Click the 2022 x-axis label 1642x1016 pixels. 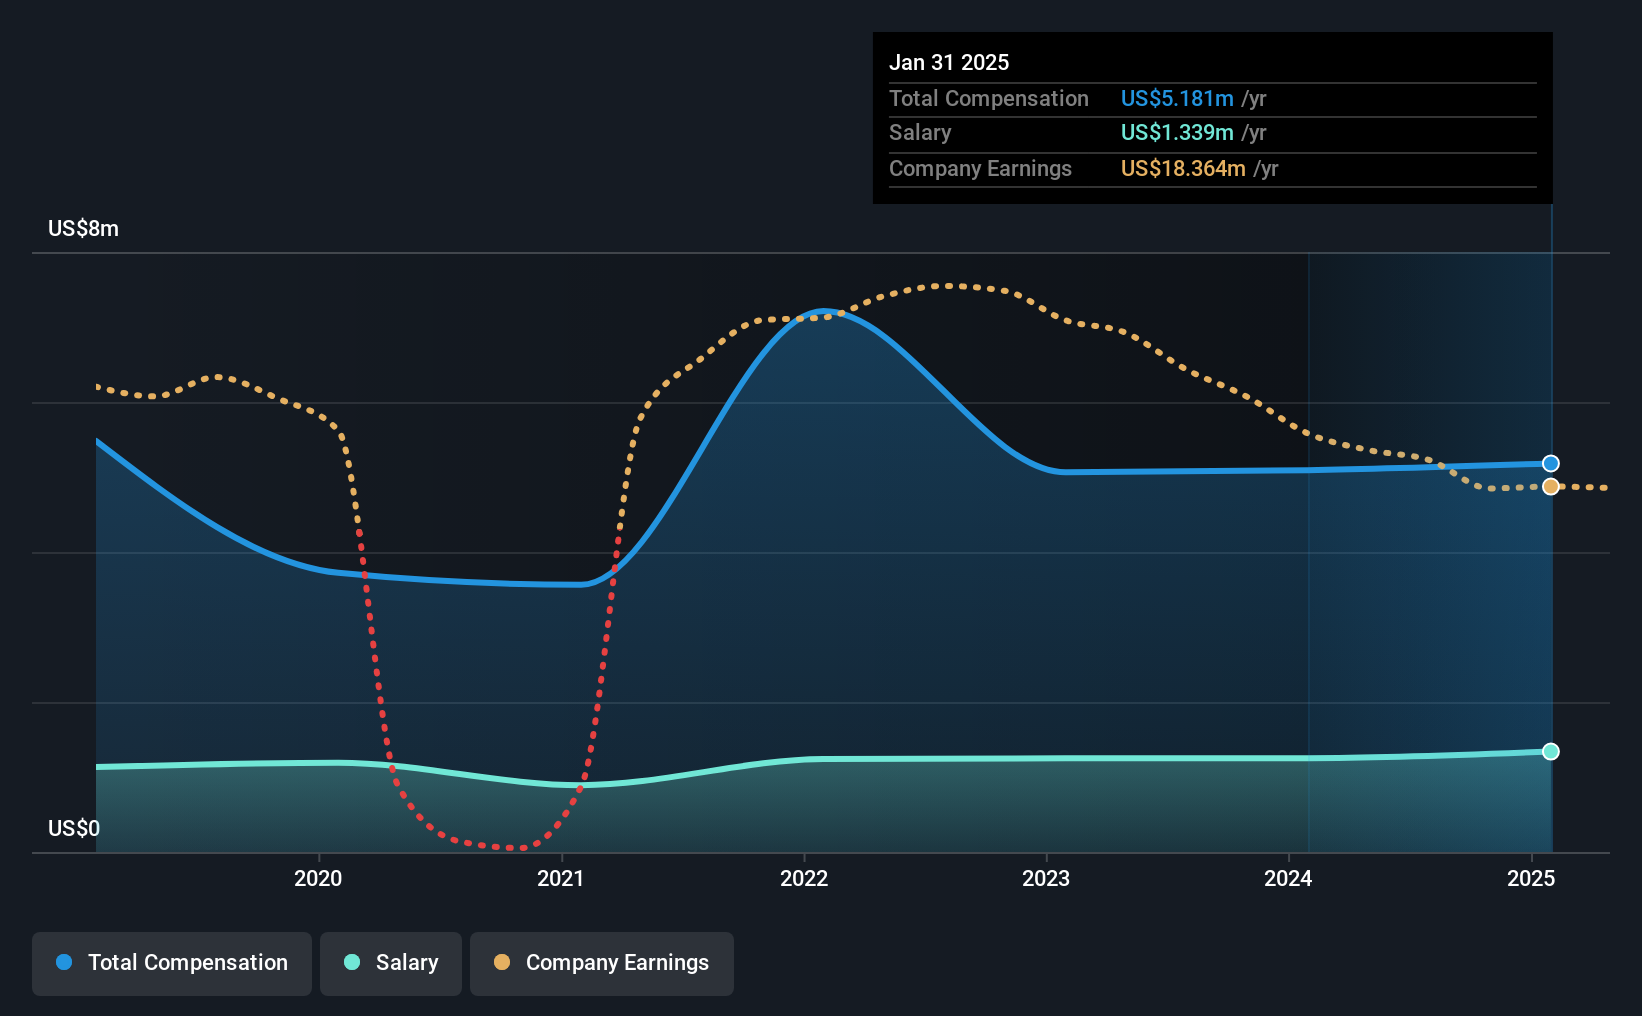(x=804, y=878)
